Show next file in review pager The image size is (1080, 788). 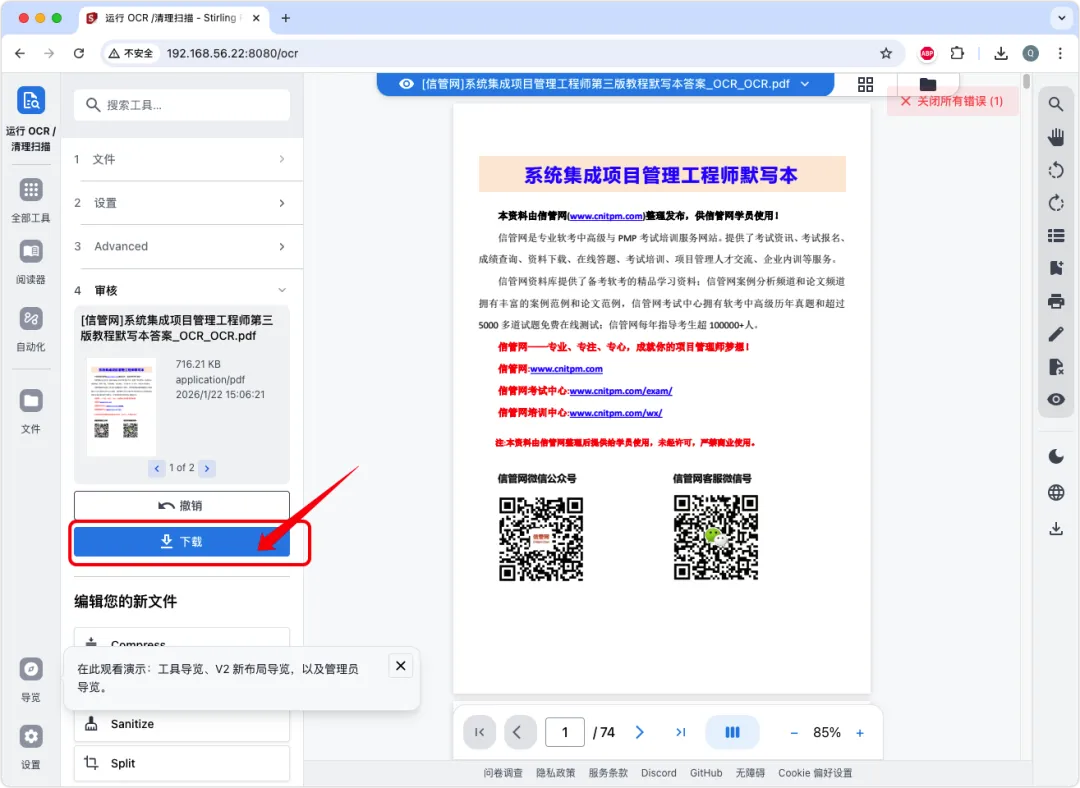click(207, 468)
